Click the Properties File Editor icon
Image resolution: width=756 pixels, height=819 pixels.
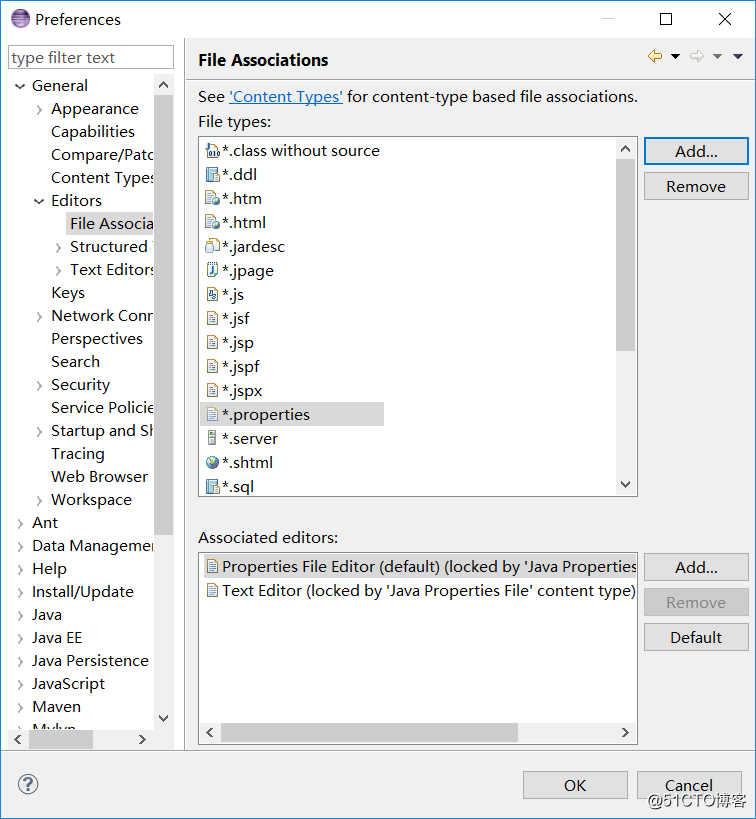[x=212, y=566]
